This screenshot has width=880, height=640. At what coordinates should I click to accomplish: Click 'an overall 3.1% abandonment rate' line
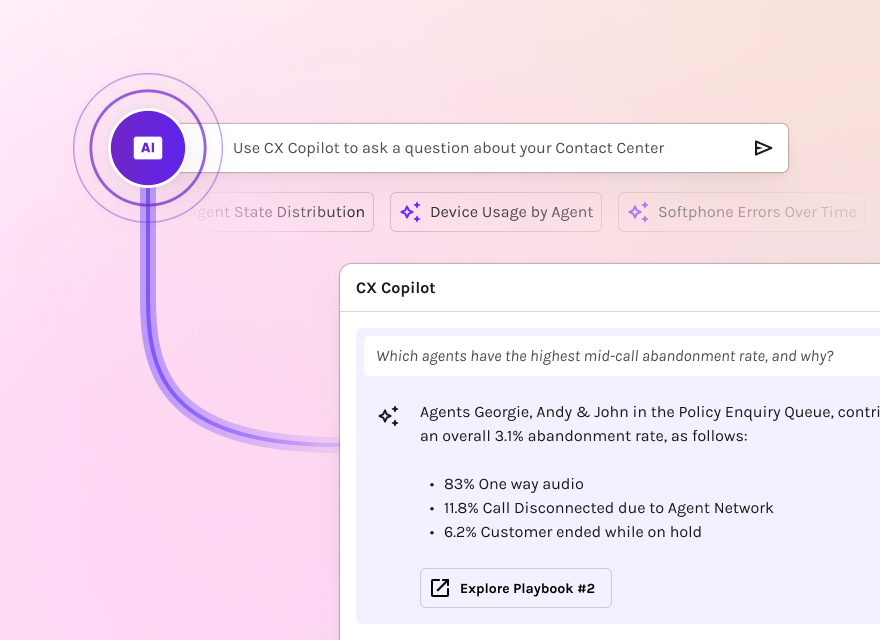pos(584,436)
